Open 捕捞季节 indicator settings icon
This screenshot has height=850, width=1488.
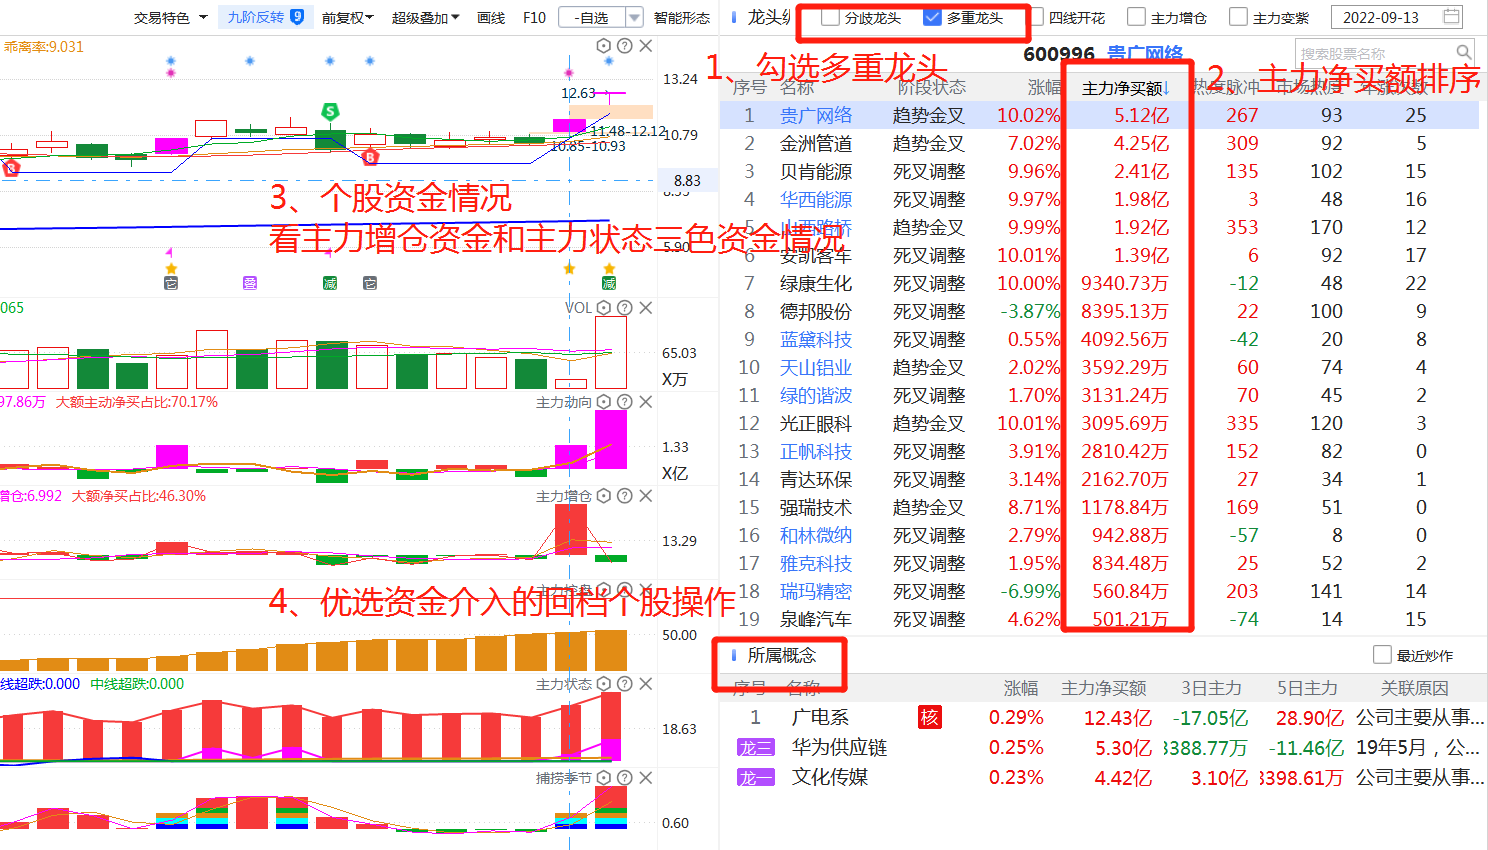604,778
